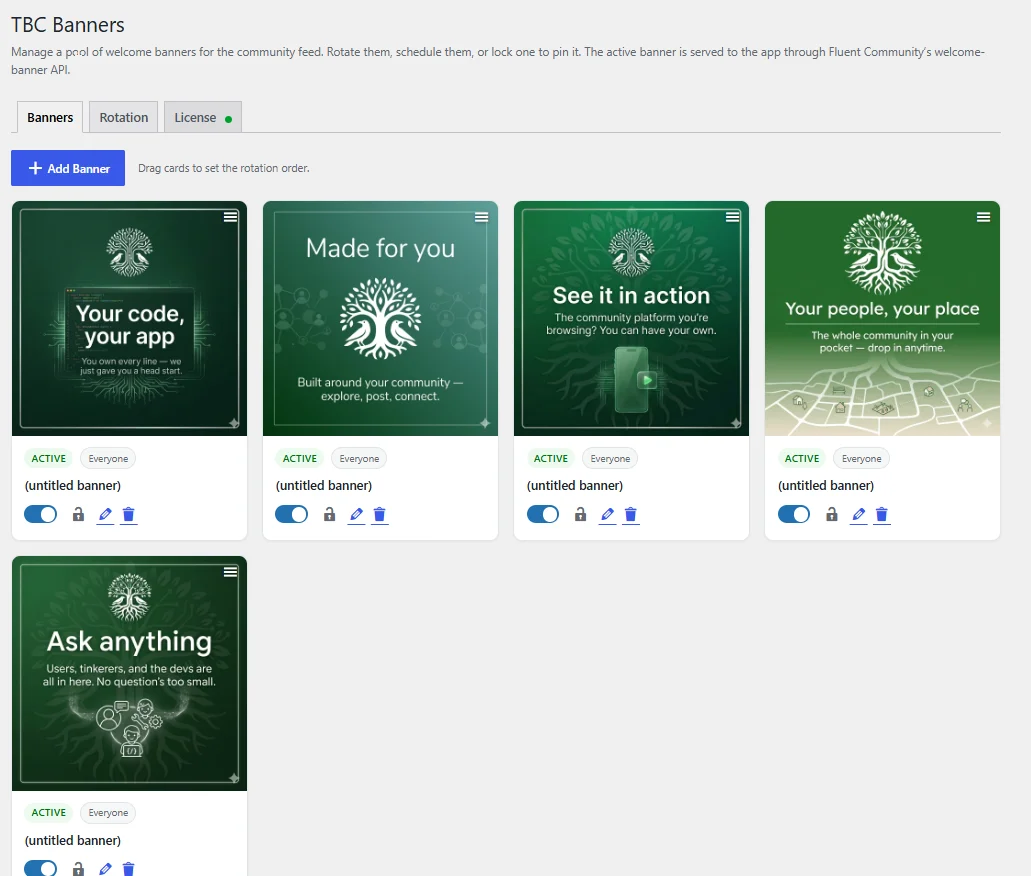
Task: Edit the 'Ask anything' banner via pencil
Action: coord(105,869)
